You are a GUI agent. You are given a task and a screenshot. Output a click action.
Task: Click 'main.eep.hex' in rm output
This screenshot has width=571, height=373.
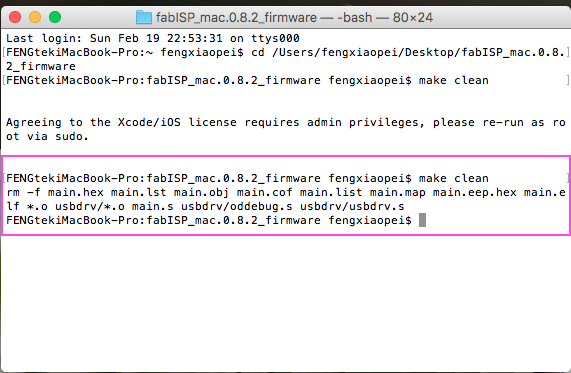474,192
